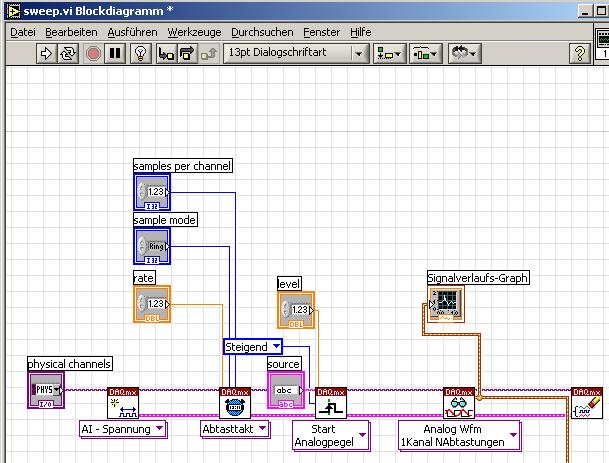Open the Bearbeiten menu

[x=71, y=32]
